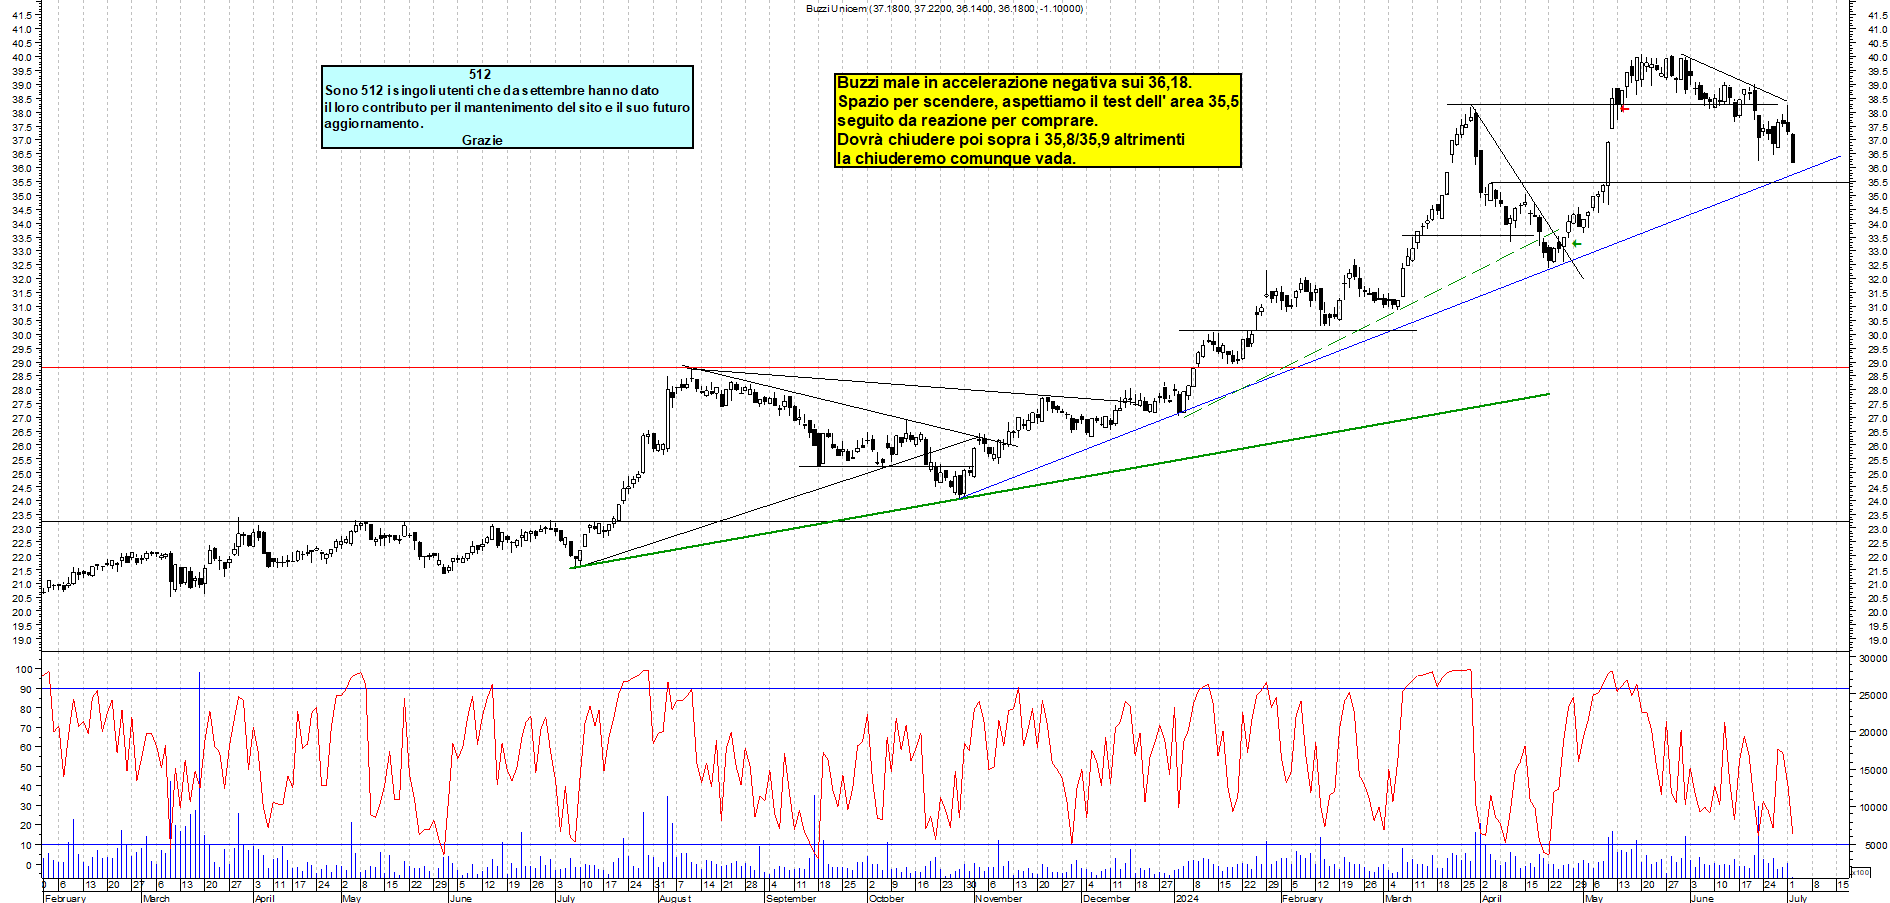Image resolution: width=1890 pixels, height=903 pixels.
Task: Click the word 'aggiornamento.' in cyan box
Action: pyautogui.click(x=374, y=124)
